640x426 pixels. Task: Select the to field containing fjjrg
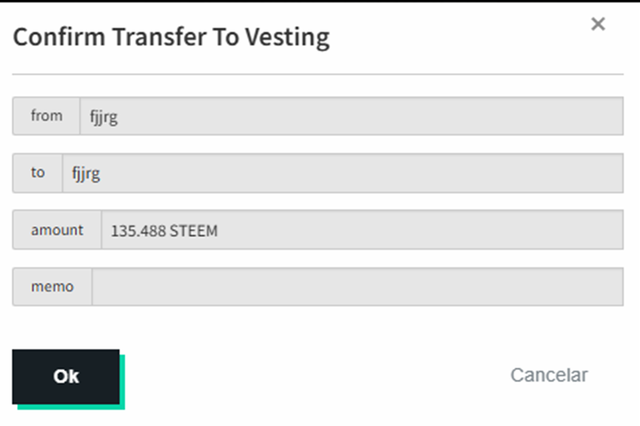click(342, 173)
